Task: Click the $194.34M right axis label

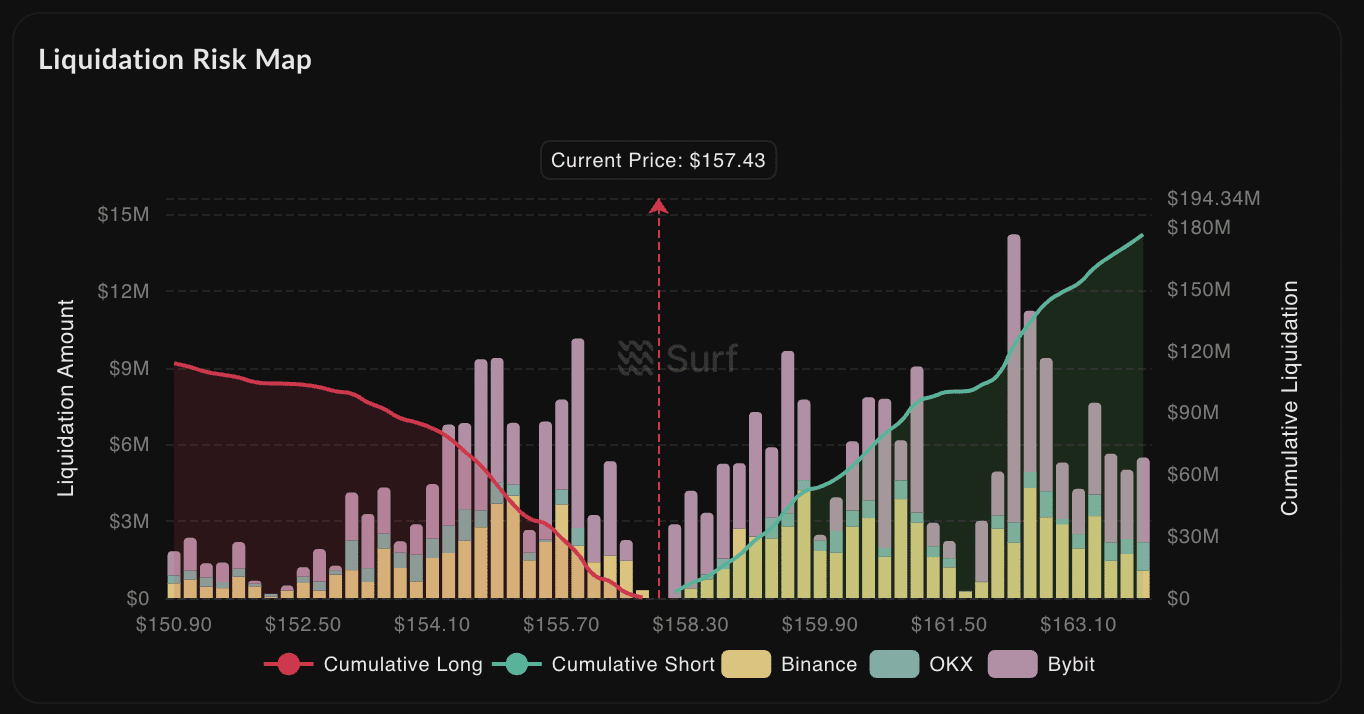Action: coord(1214,199)
